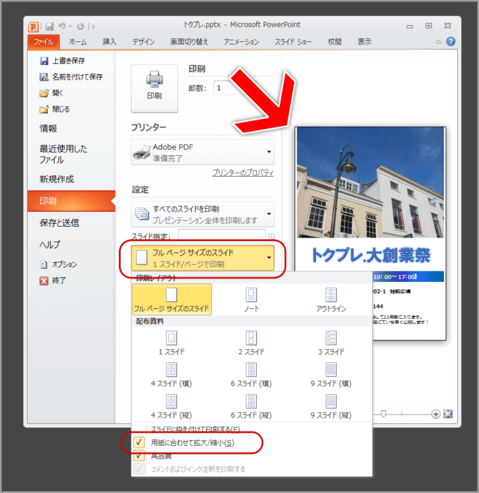
Task: Open the Adobe PDF printer dropdown
Action: [203, 152]
